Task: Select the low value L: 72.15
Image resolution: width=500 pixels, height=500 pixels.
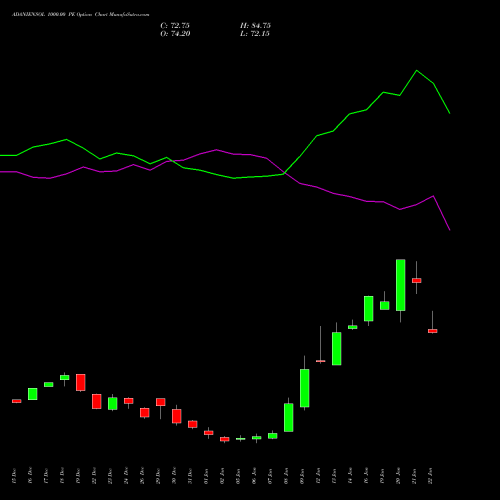Action: [255, 34]
